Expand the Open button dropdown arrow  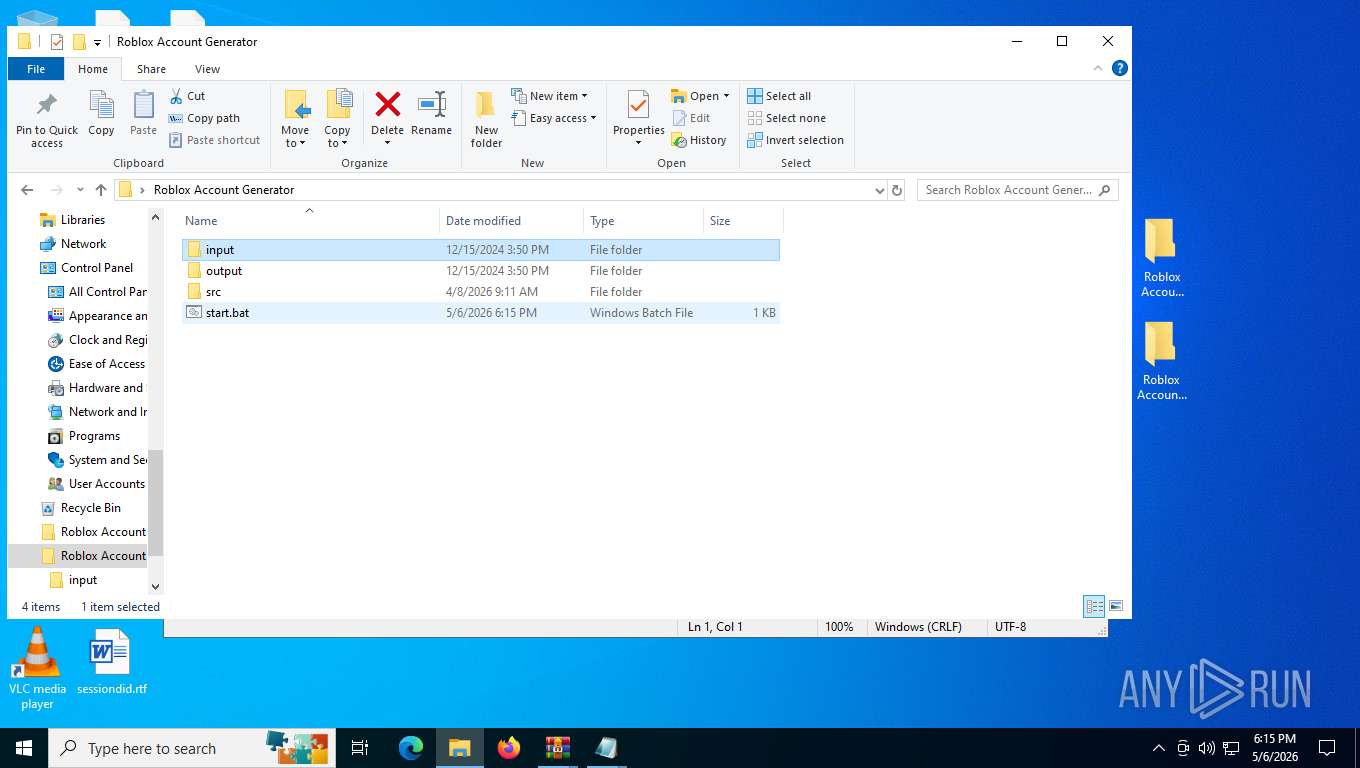tap(726, 96)
